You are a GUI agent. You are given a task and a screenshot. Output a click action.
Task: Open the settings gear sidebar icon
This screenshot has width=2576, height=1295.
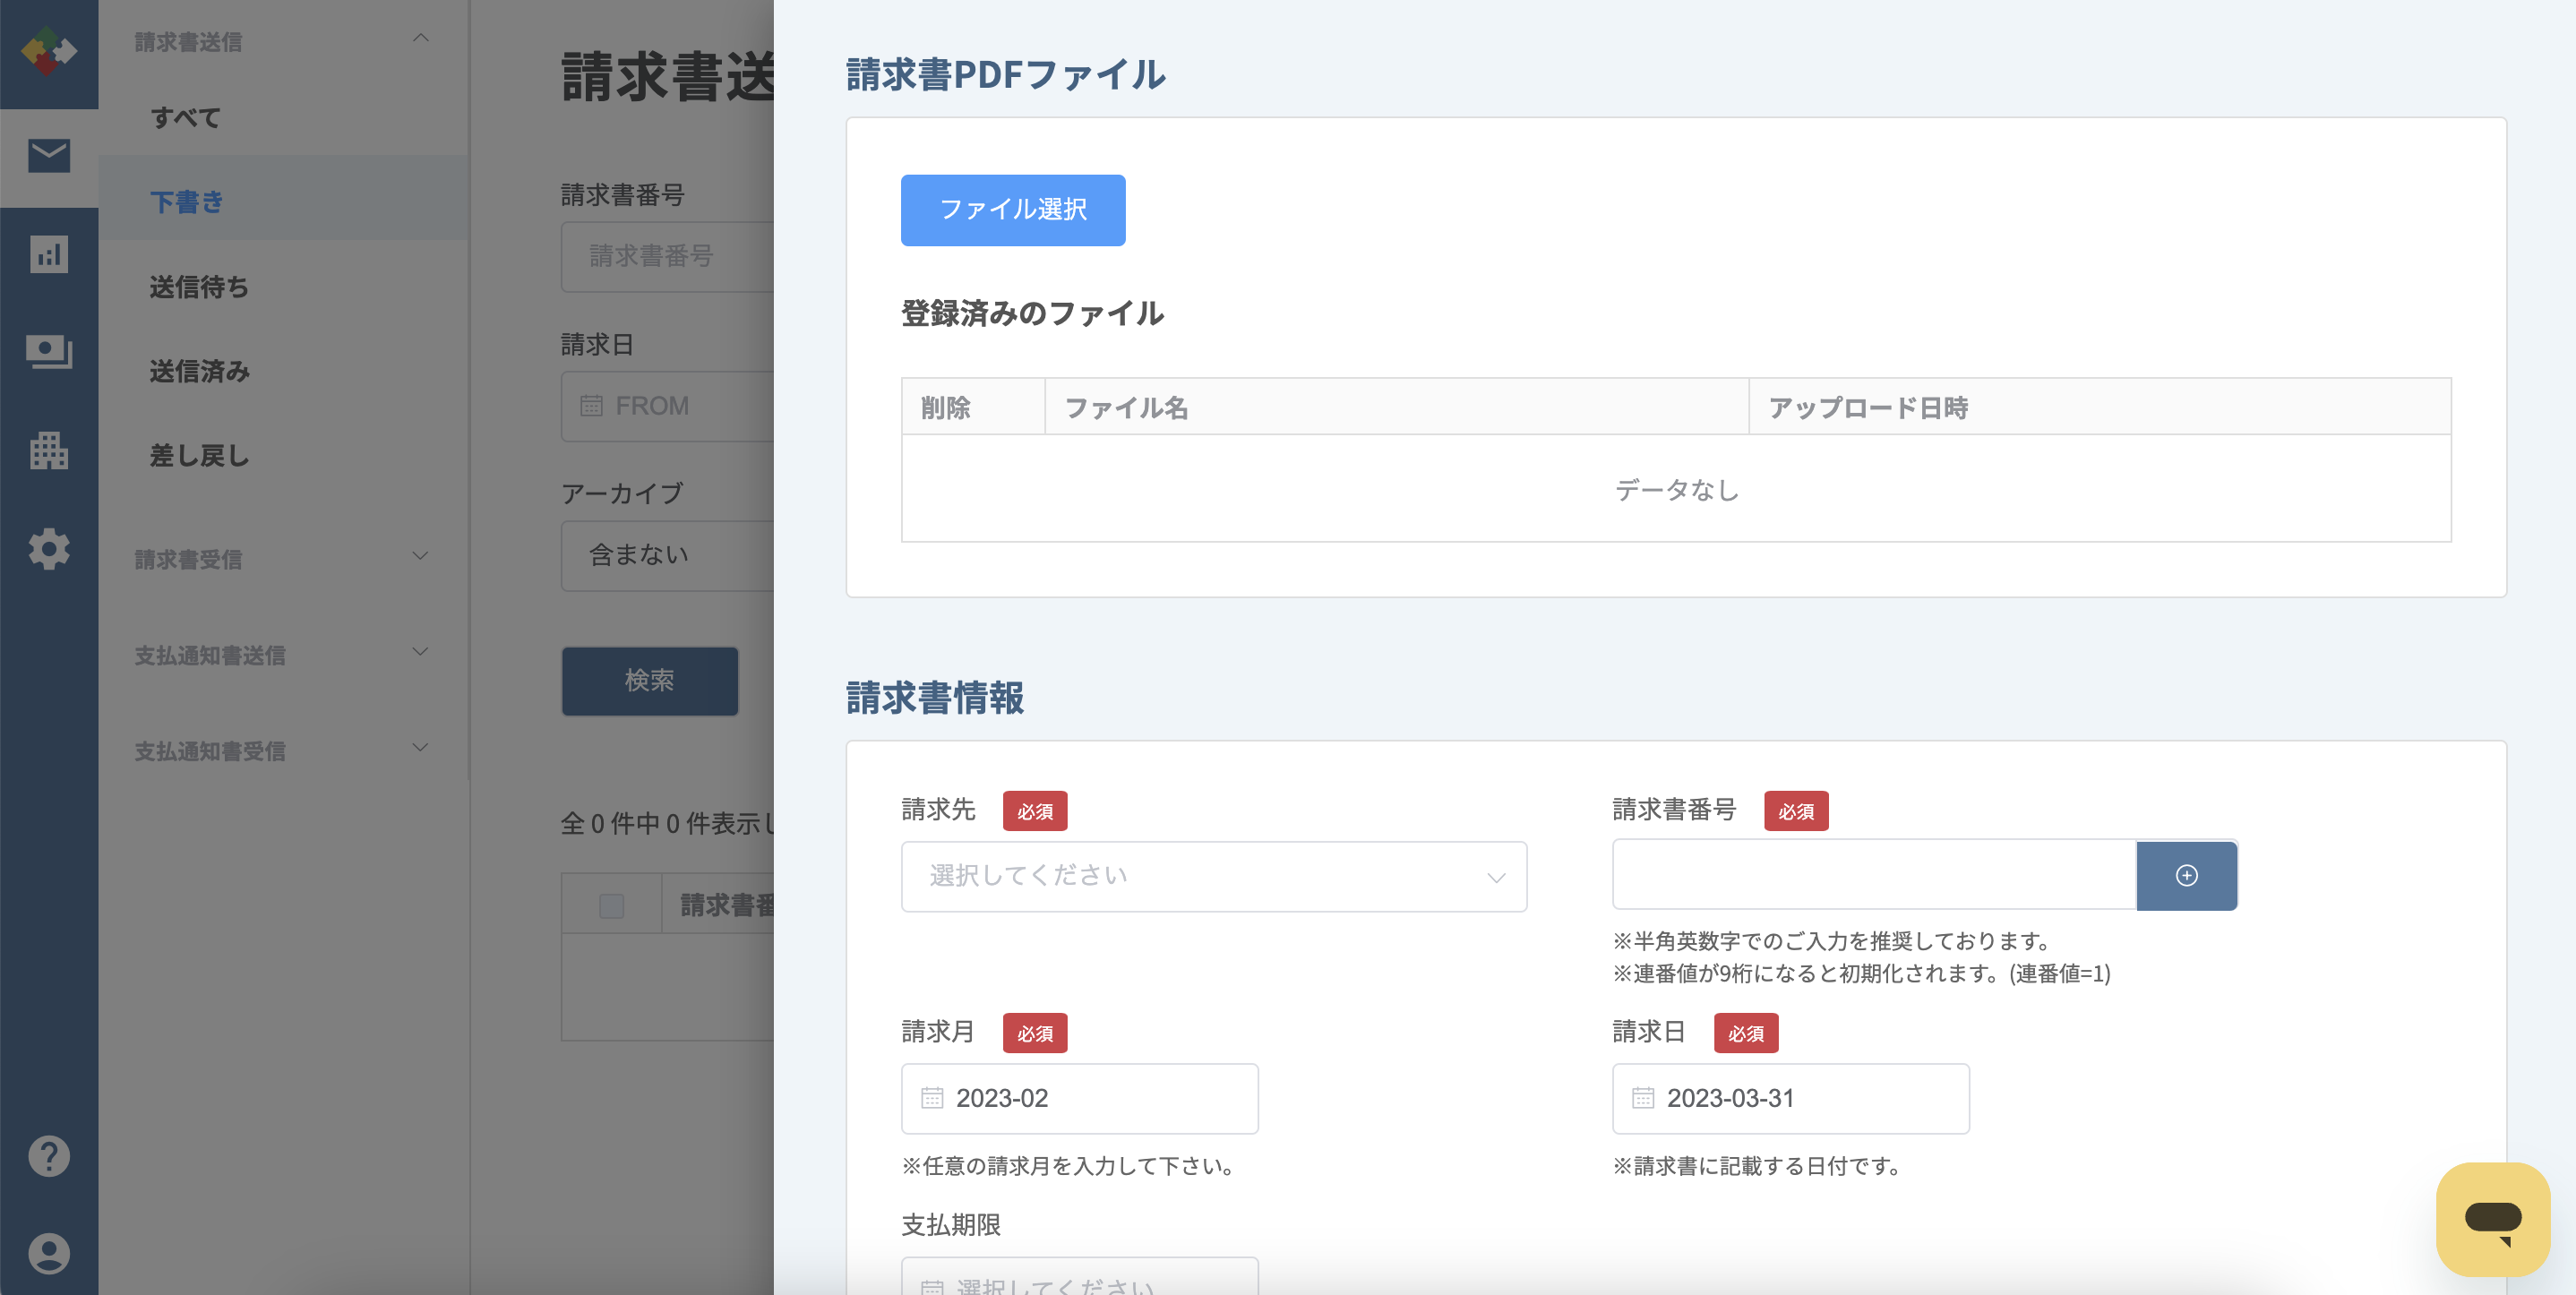coord(49,549)
